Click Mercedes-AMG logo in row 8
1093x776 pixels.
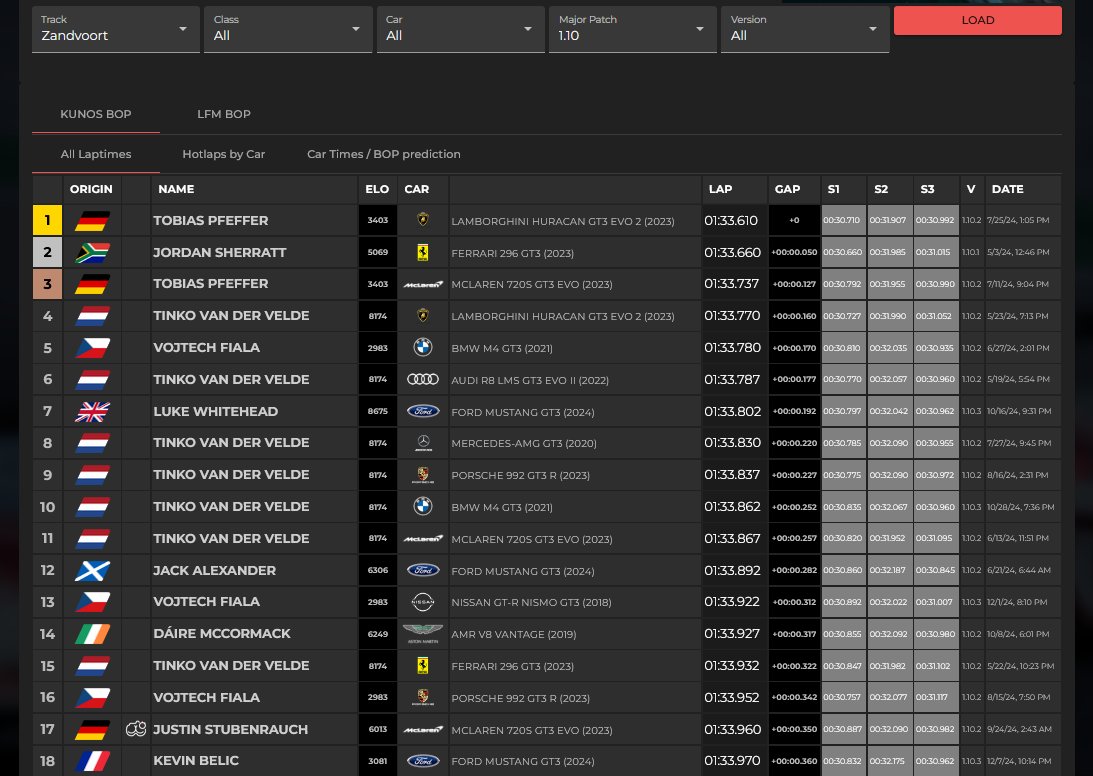[x=422, y=443]
